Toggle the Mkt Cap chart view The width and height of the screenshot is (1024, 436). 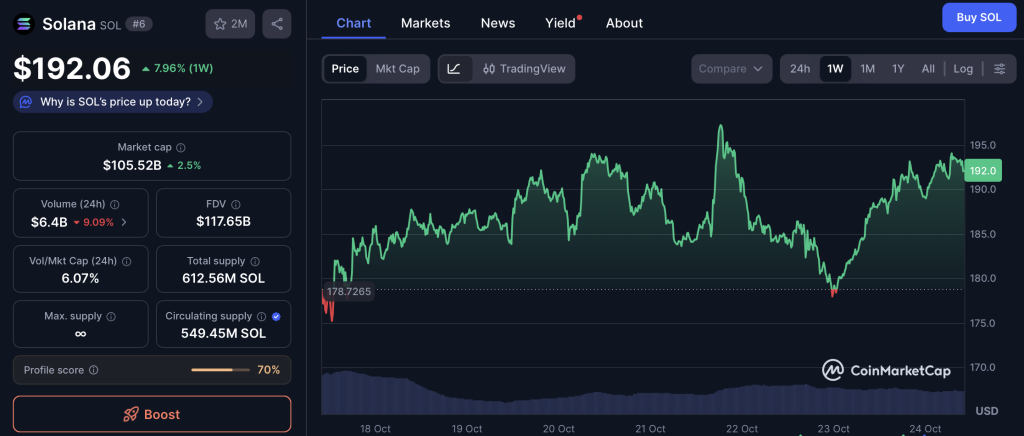point(397,69)
